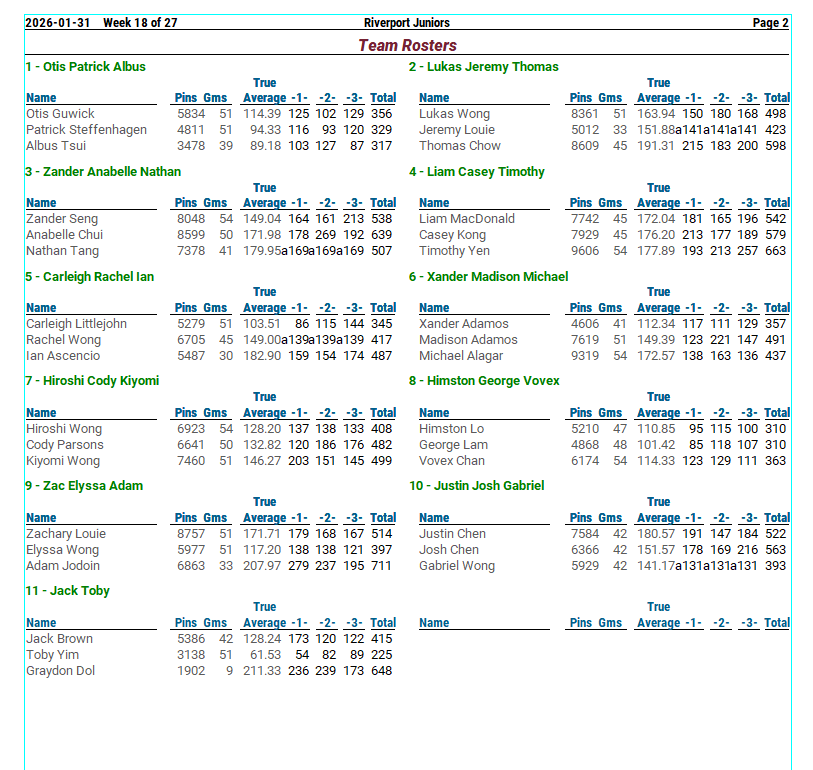Click team heading 4 - Liam Casey Timothy
This screenshot has height=770, width=813.
[x=476, y=172]
